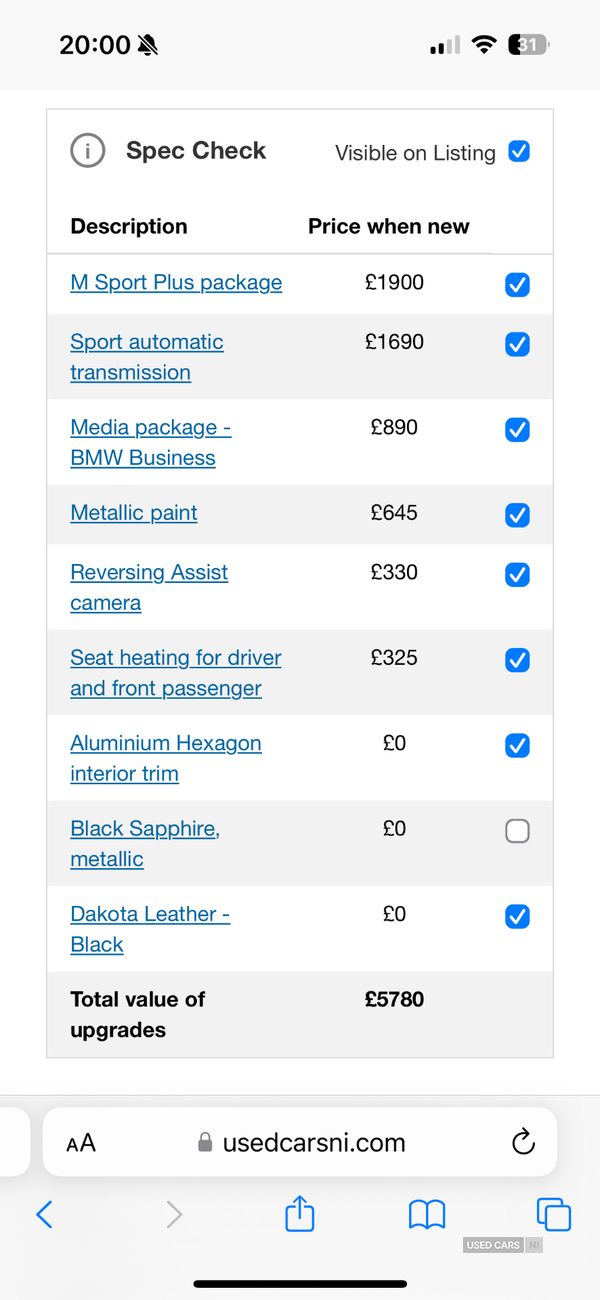
Task: Reload the usedcarsni.com page
Action: (x=523, y=1142)
